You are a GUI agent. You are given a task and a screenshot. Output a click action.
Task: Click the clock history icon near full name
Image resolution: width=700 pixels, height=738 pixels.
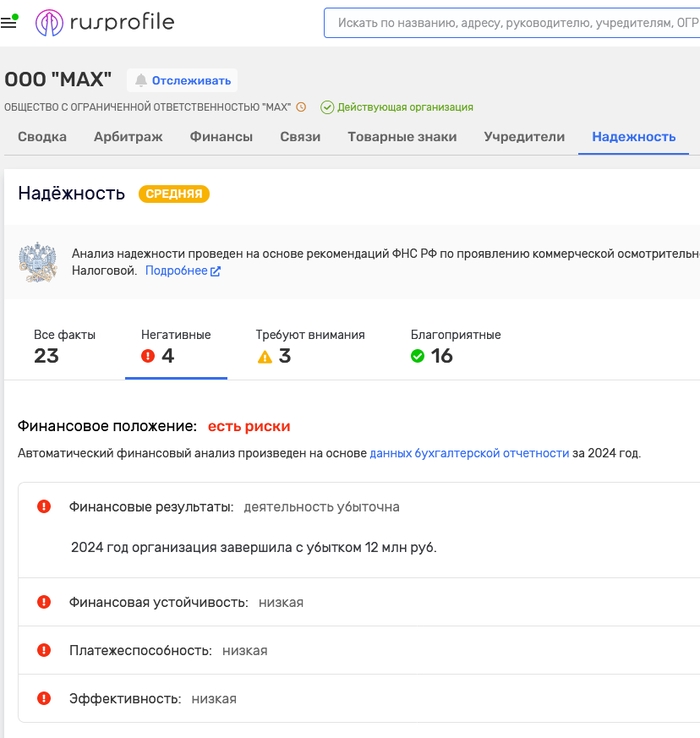pos(301,107)
